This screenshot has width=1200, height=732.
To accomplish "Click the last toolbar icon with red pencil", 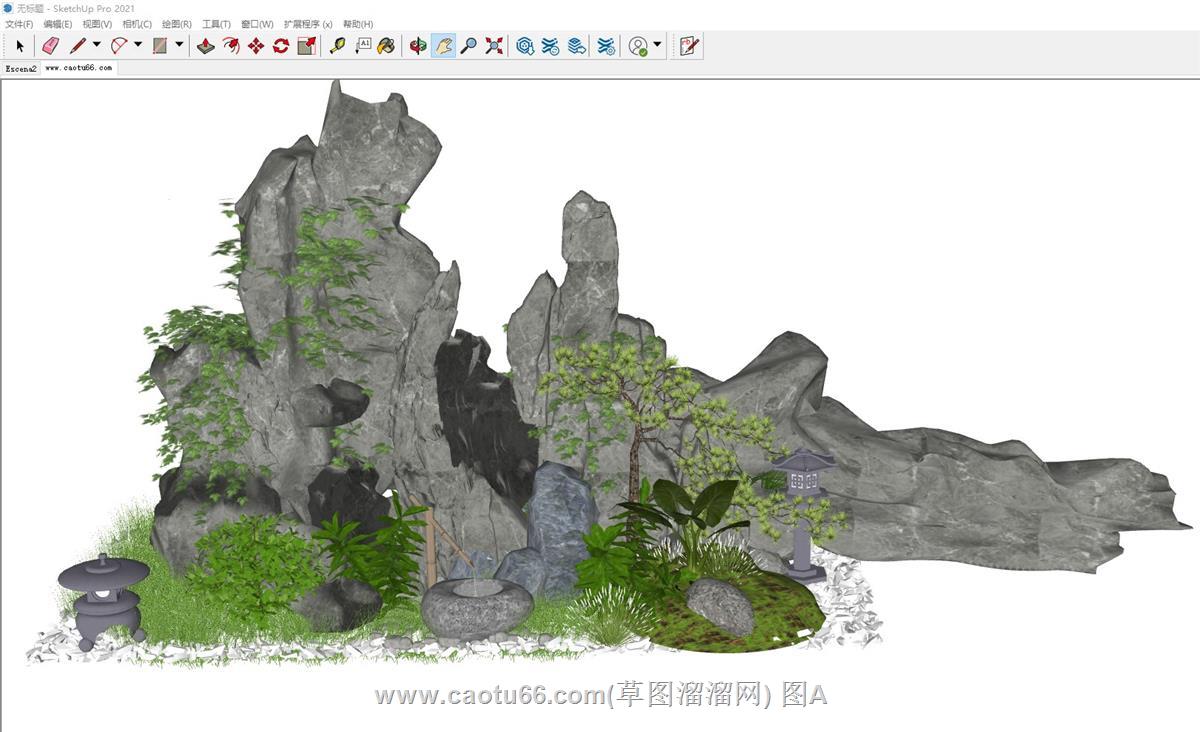I will point(688,45).
